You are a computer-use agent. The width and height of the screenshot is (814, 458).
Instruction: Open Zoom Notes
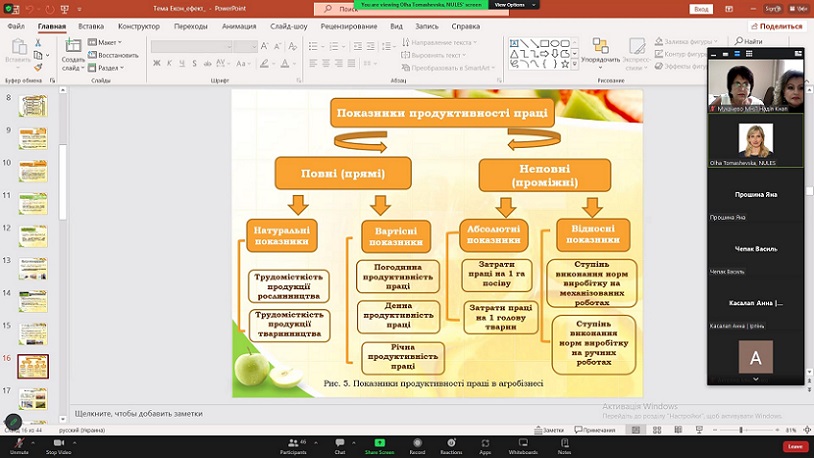pyautogui.click(x=564, y=446)
